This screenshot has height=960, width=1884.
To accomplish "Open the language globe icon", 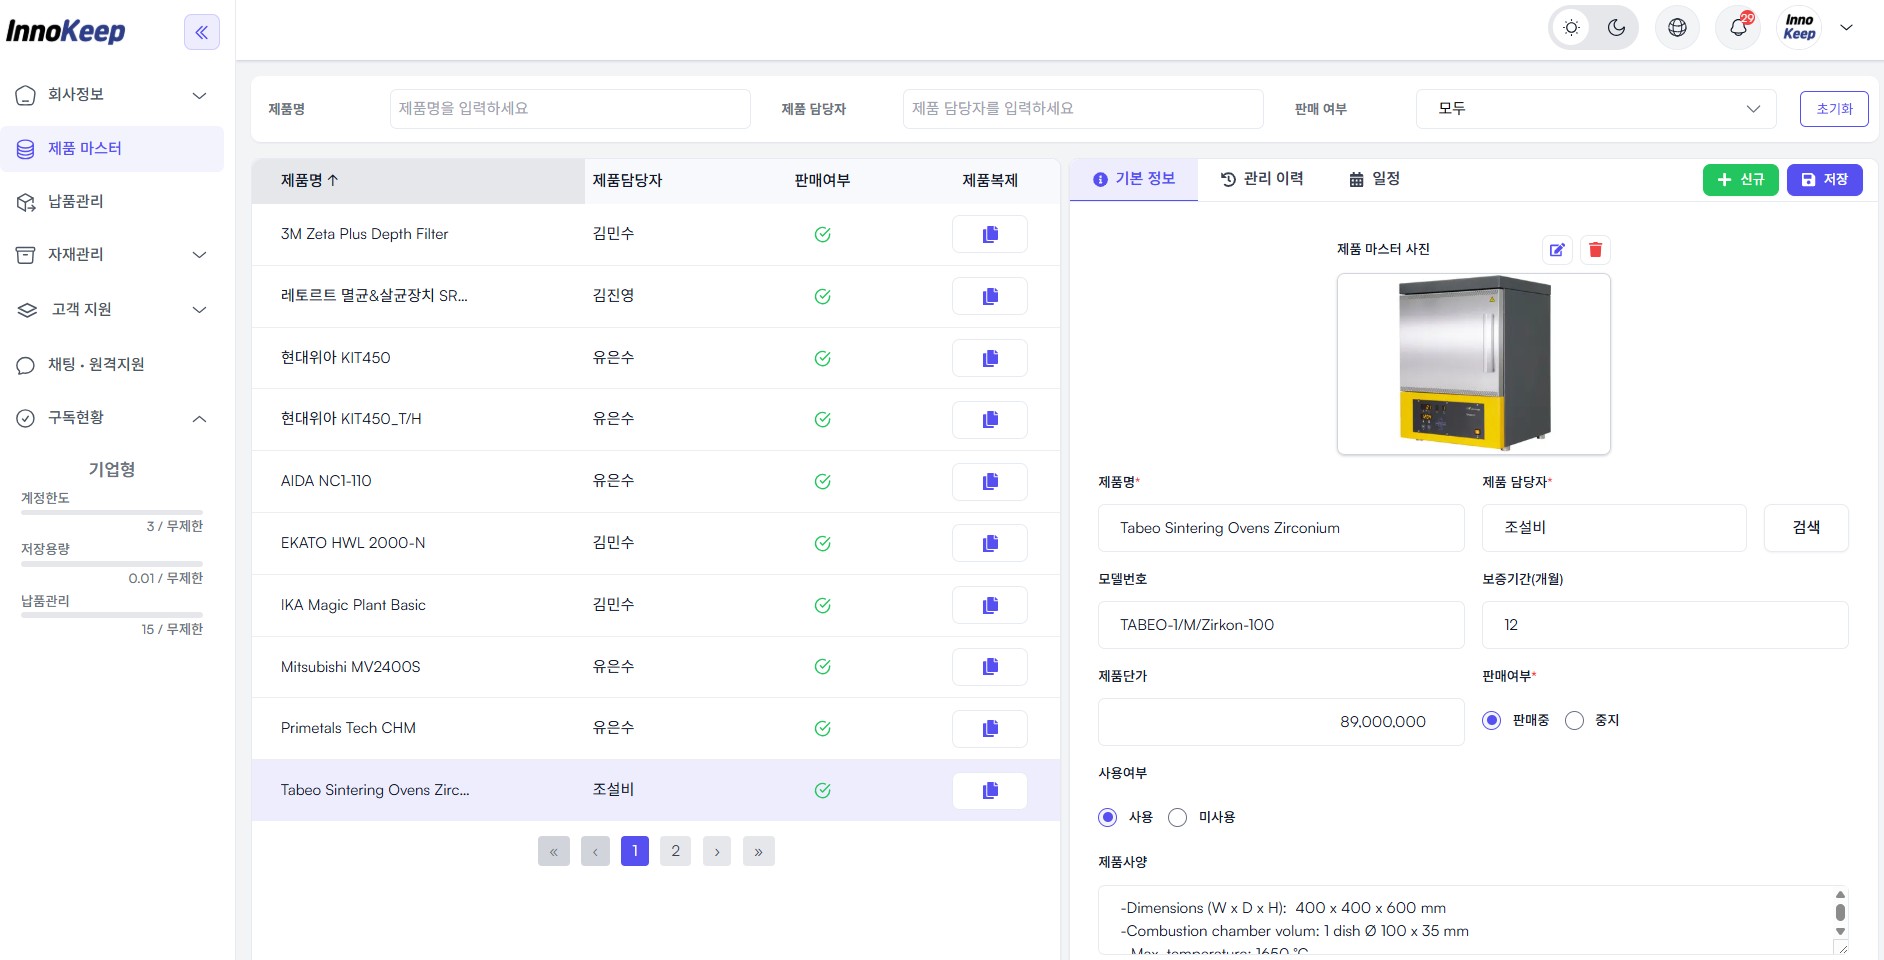I will [x=1676, y=27].
